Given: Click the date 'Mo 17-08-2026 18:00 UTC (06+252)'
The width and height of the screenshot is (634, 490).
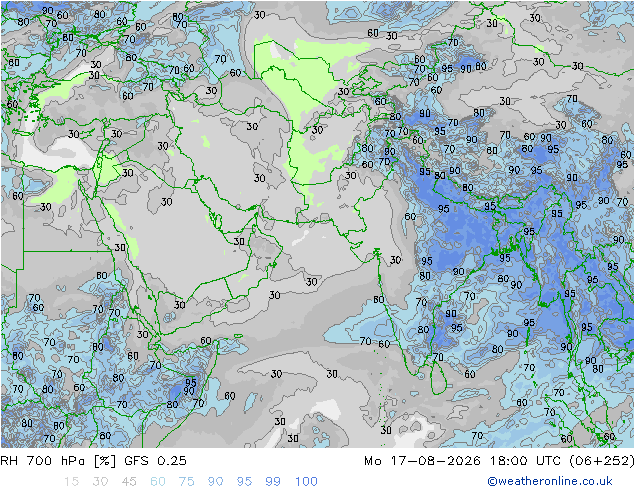Looking at the screenshot, I should click(499, 460).
